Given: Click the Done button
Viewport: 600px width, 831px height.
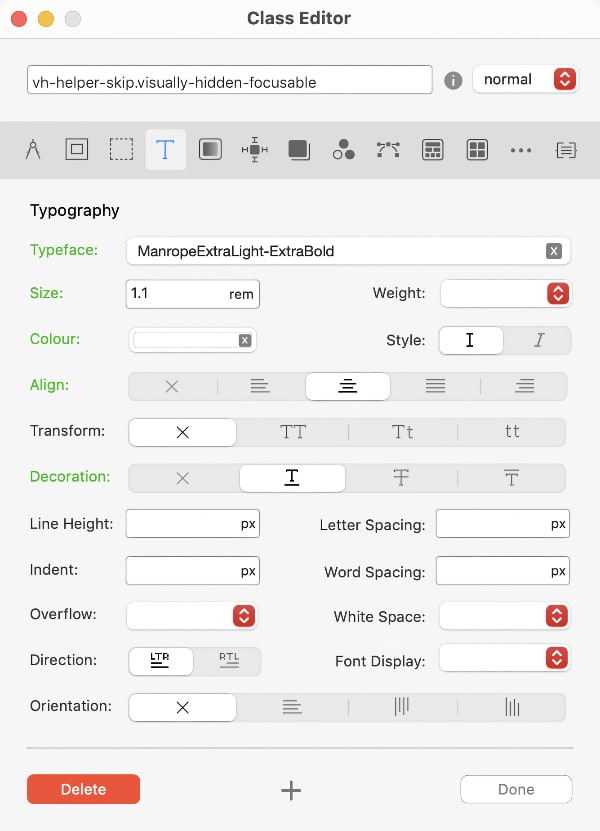Looking at the screenshot, I should [x=516, y=789].
